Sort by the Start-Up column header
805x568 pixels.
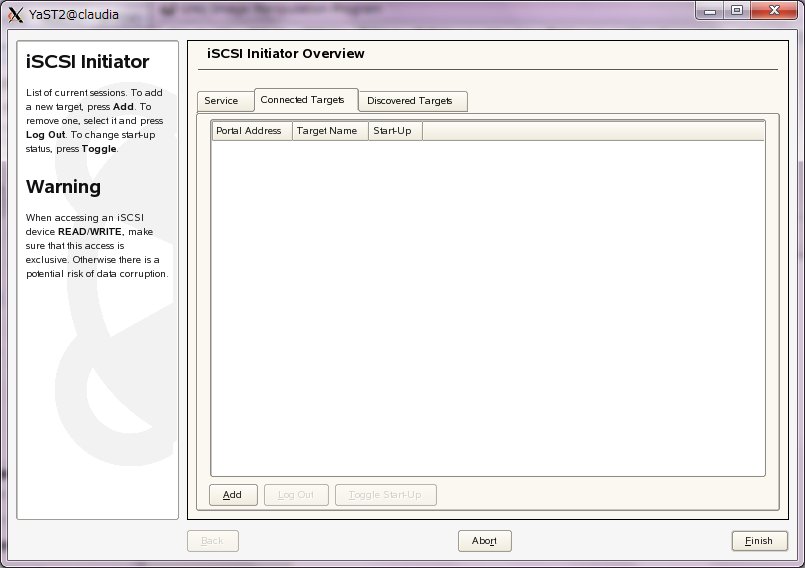(395, 131)
